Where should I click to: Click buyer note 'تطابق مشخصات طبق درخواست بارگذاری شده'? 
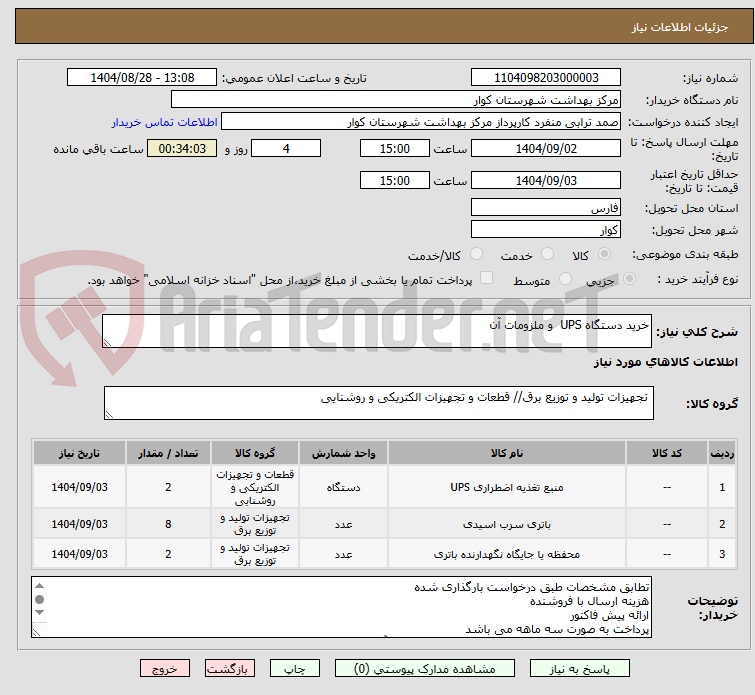pyautogui.click(x=532, y=587)
